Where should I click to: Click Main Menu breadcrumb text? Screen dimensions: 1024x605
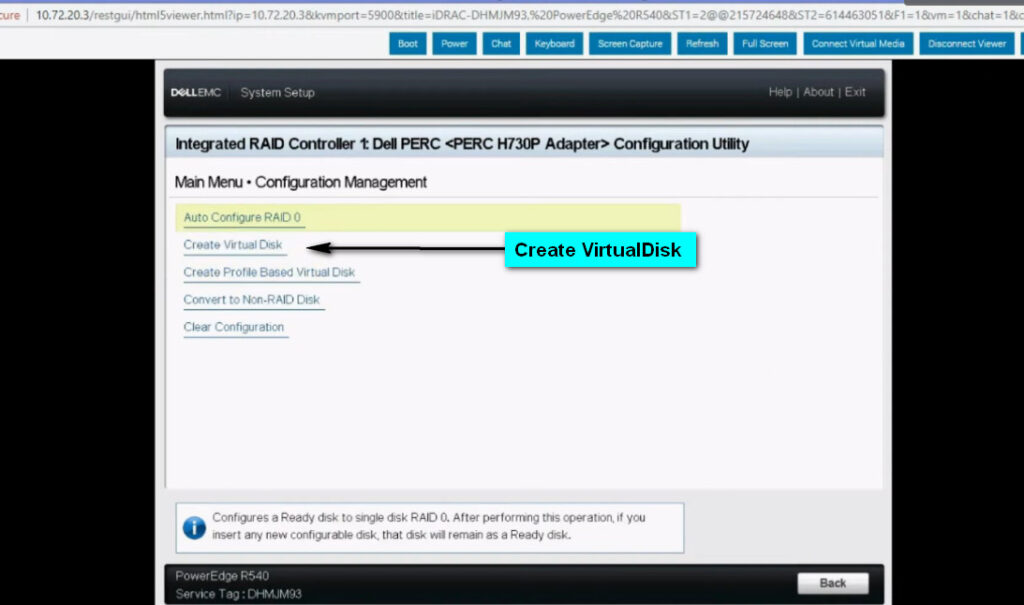pyautogui.click(x=208, y=182)
